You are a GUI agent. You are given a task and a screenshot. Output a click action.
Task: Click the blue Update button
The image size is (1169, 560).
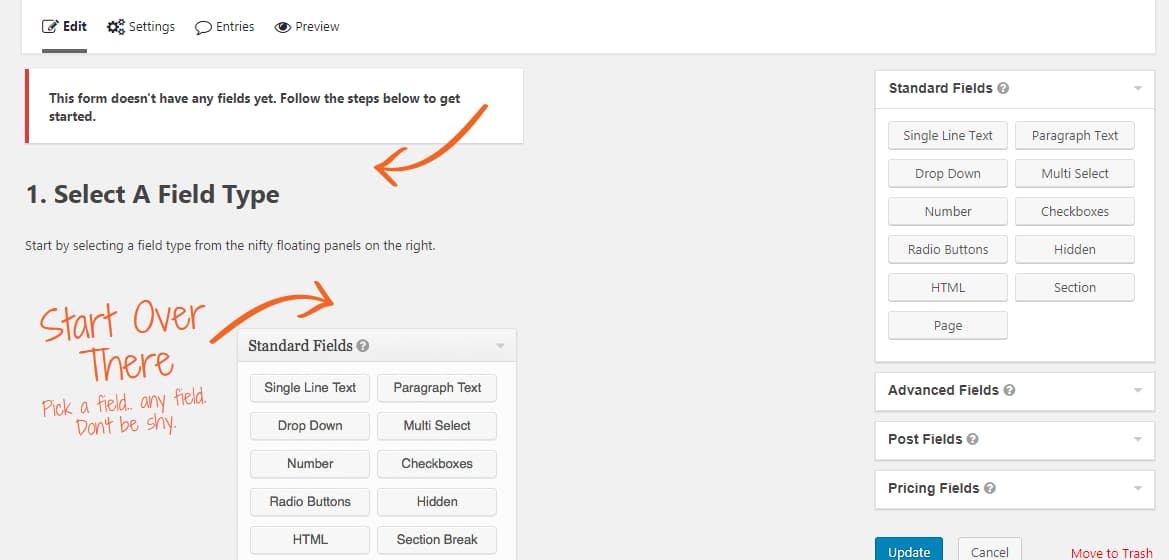909,551
